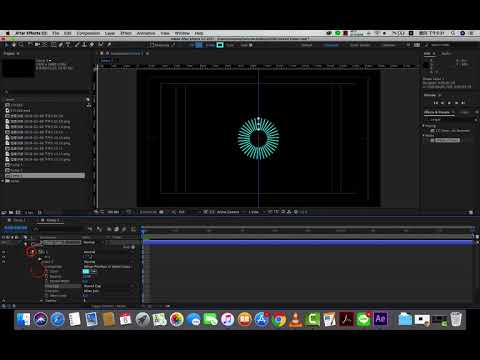
Task: Open the Effect menu
Action: click(126, 33)
